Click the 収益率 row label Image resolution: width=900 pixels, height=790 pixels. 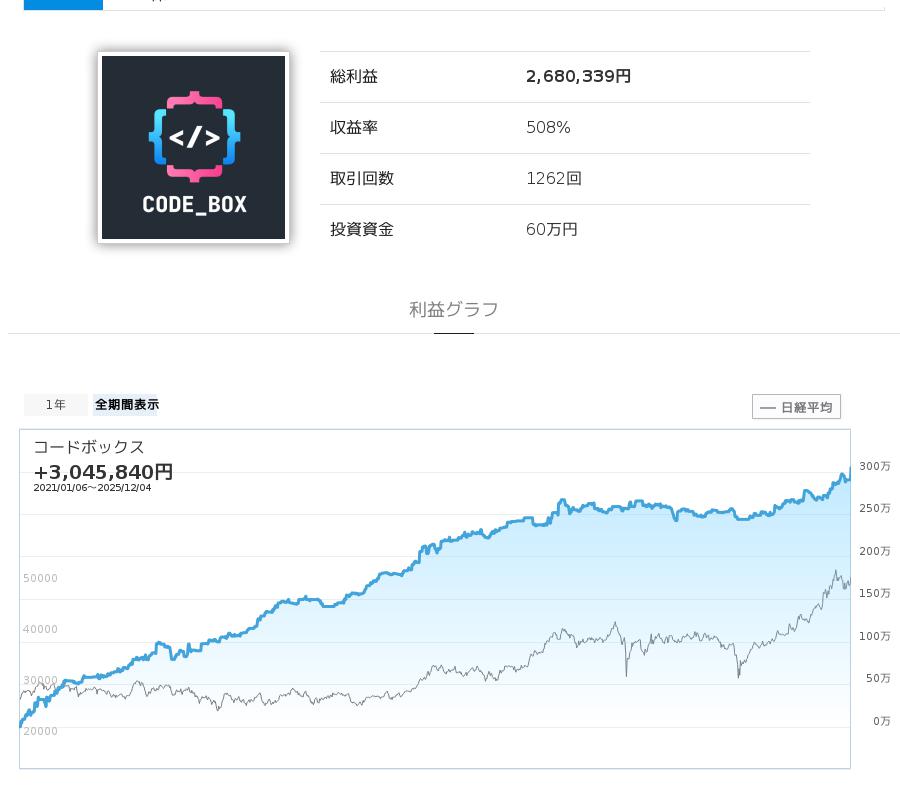coord(354,128)
